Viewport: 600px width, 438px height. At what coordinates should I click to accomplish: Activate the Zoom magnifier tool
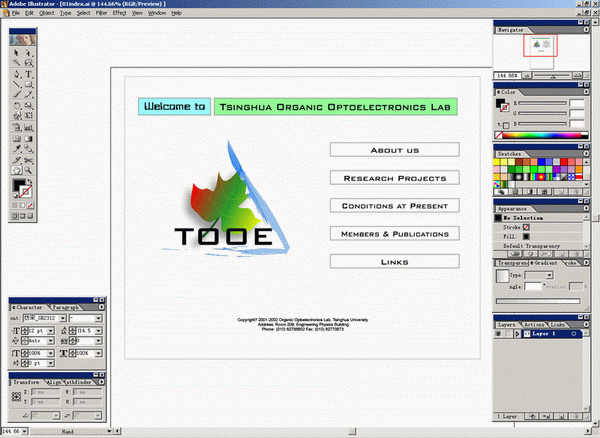click(x=29, y=171)
